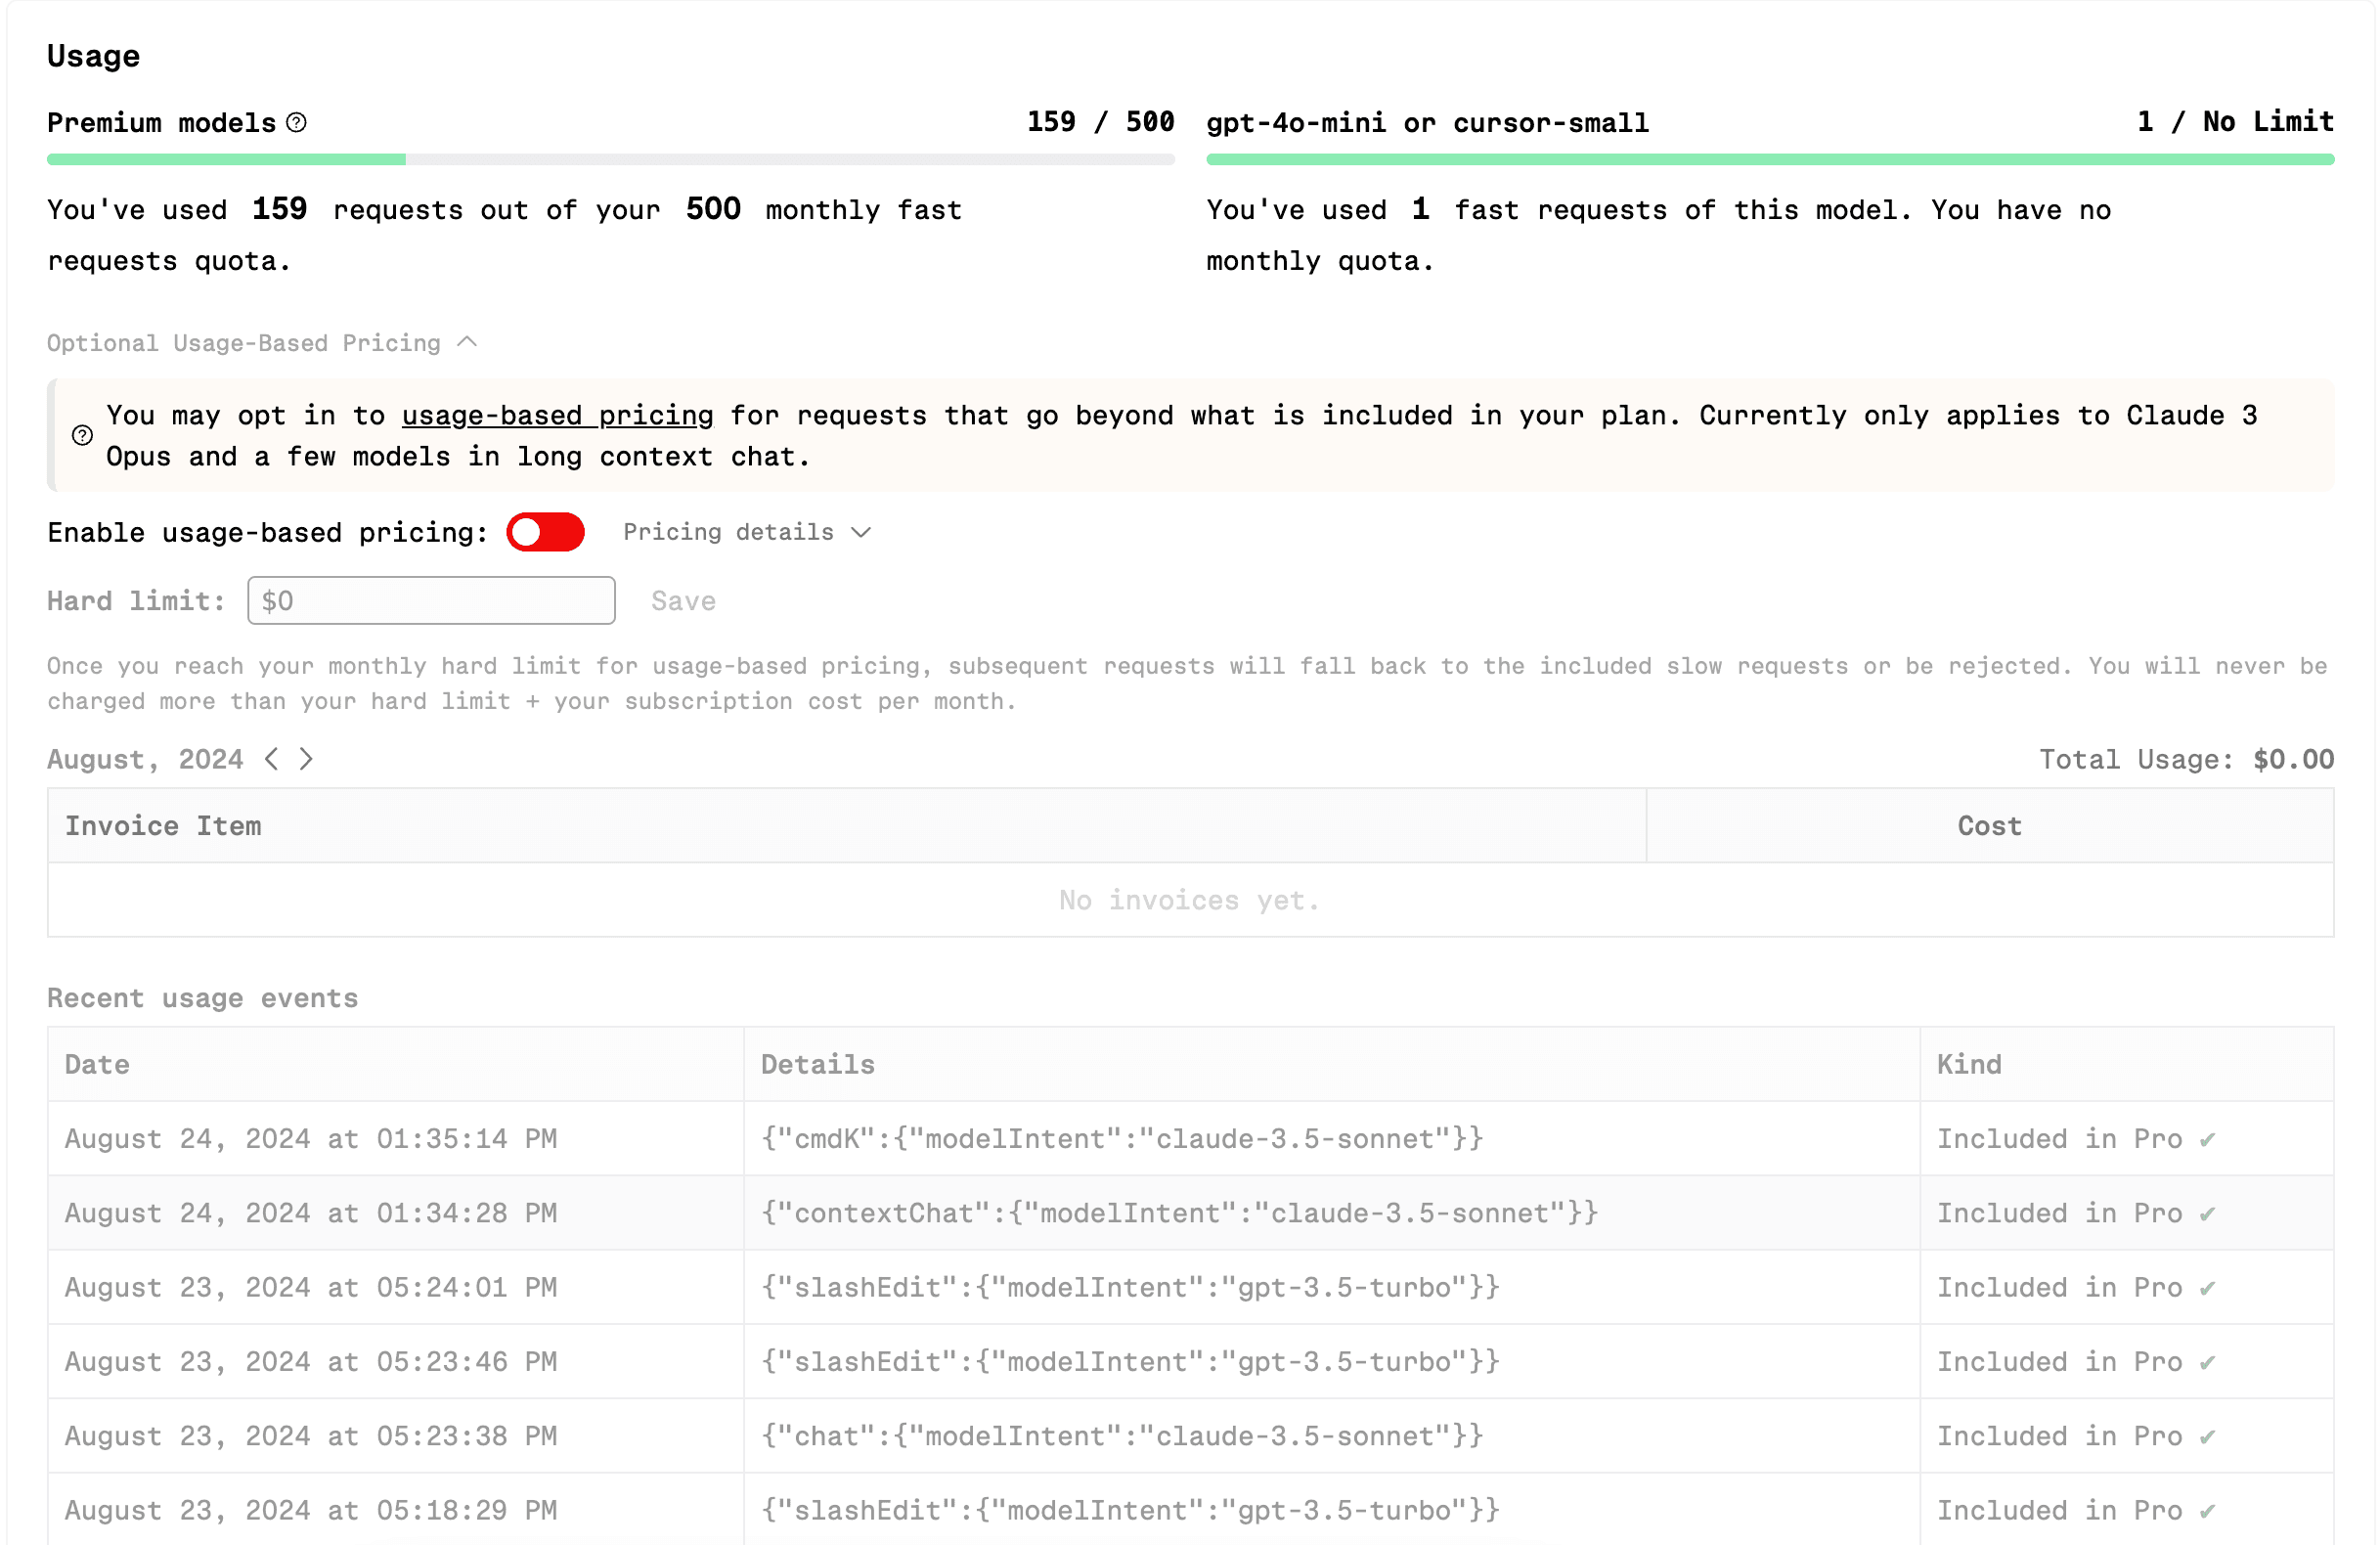Viewport: 2380px width, 1545px height.
Task: Open the Pricing details chevron dropdown
Action: 862,532
